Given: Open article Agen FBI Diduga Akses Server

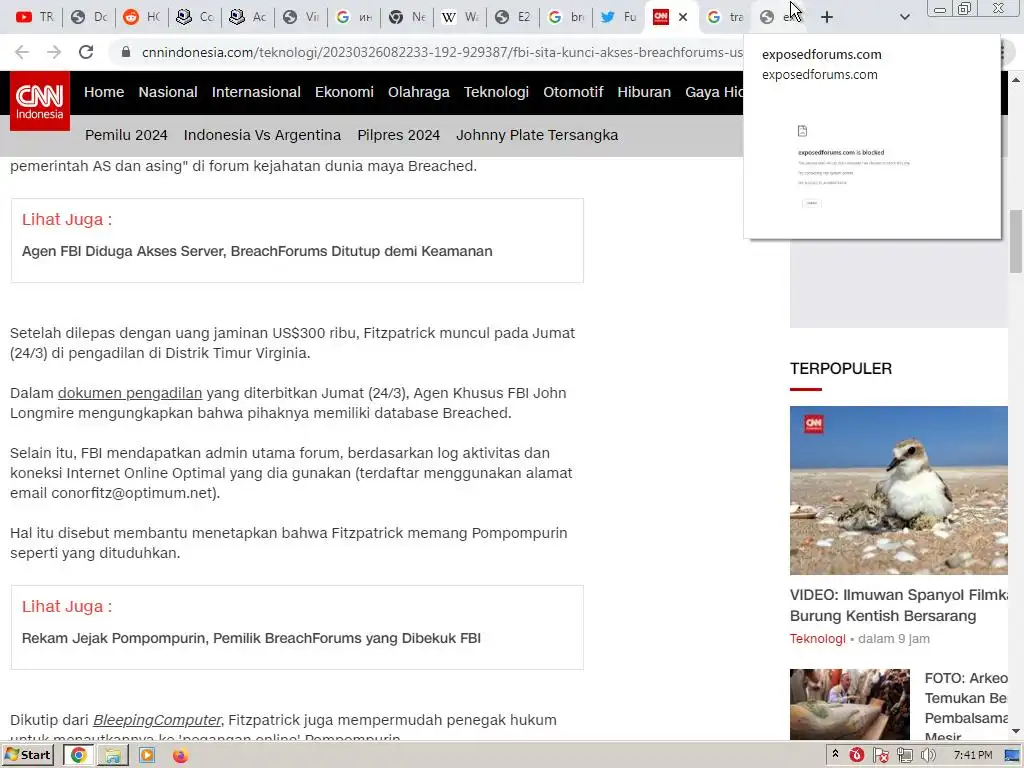Looking at the screenshot, I should coord(257,251).
